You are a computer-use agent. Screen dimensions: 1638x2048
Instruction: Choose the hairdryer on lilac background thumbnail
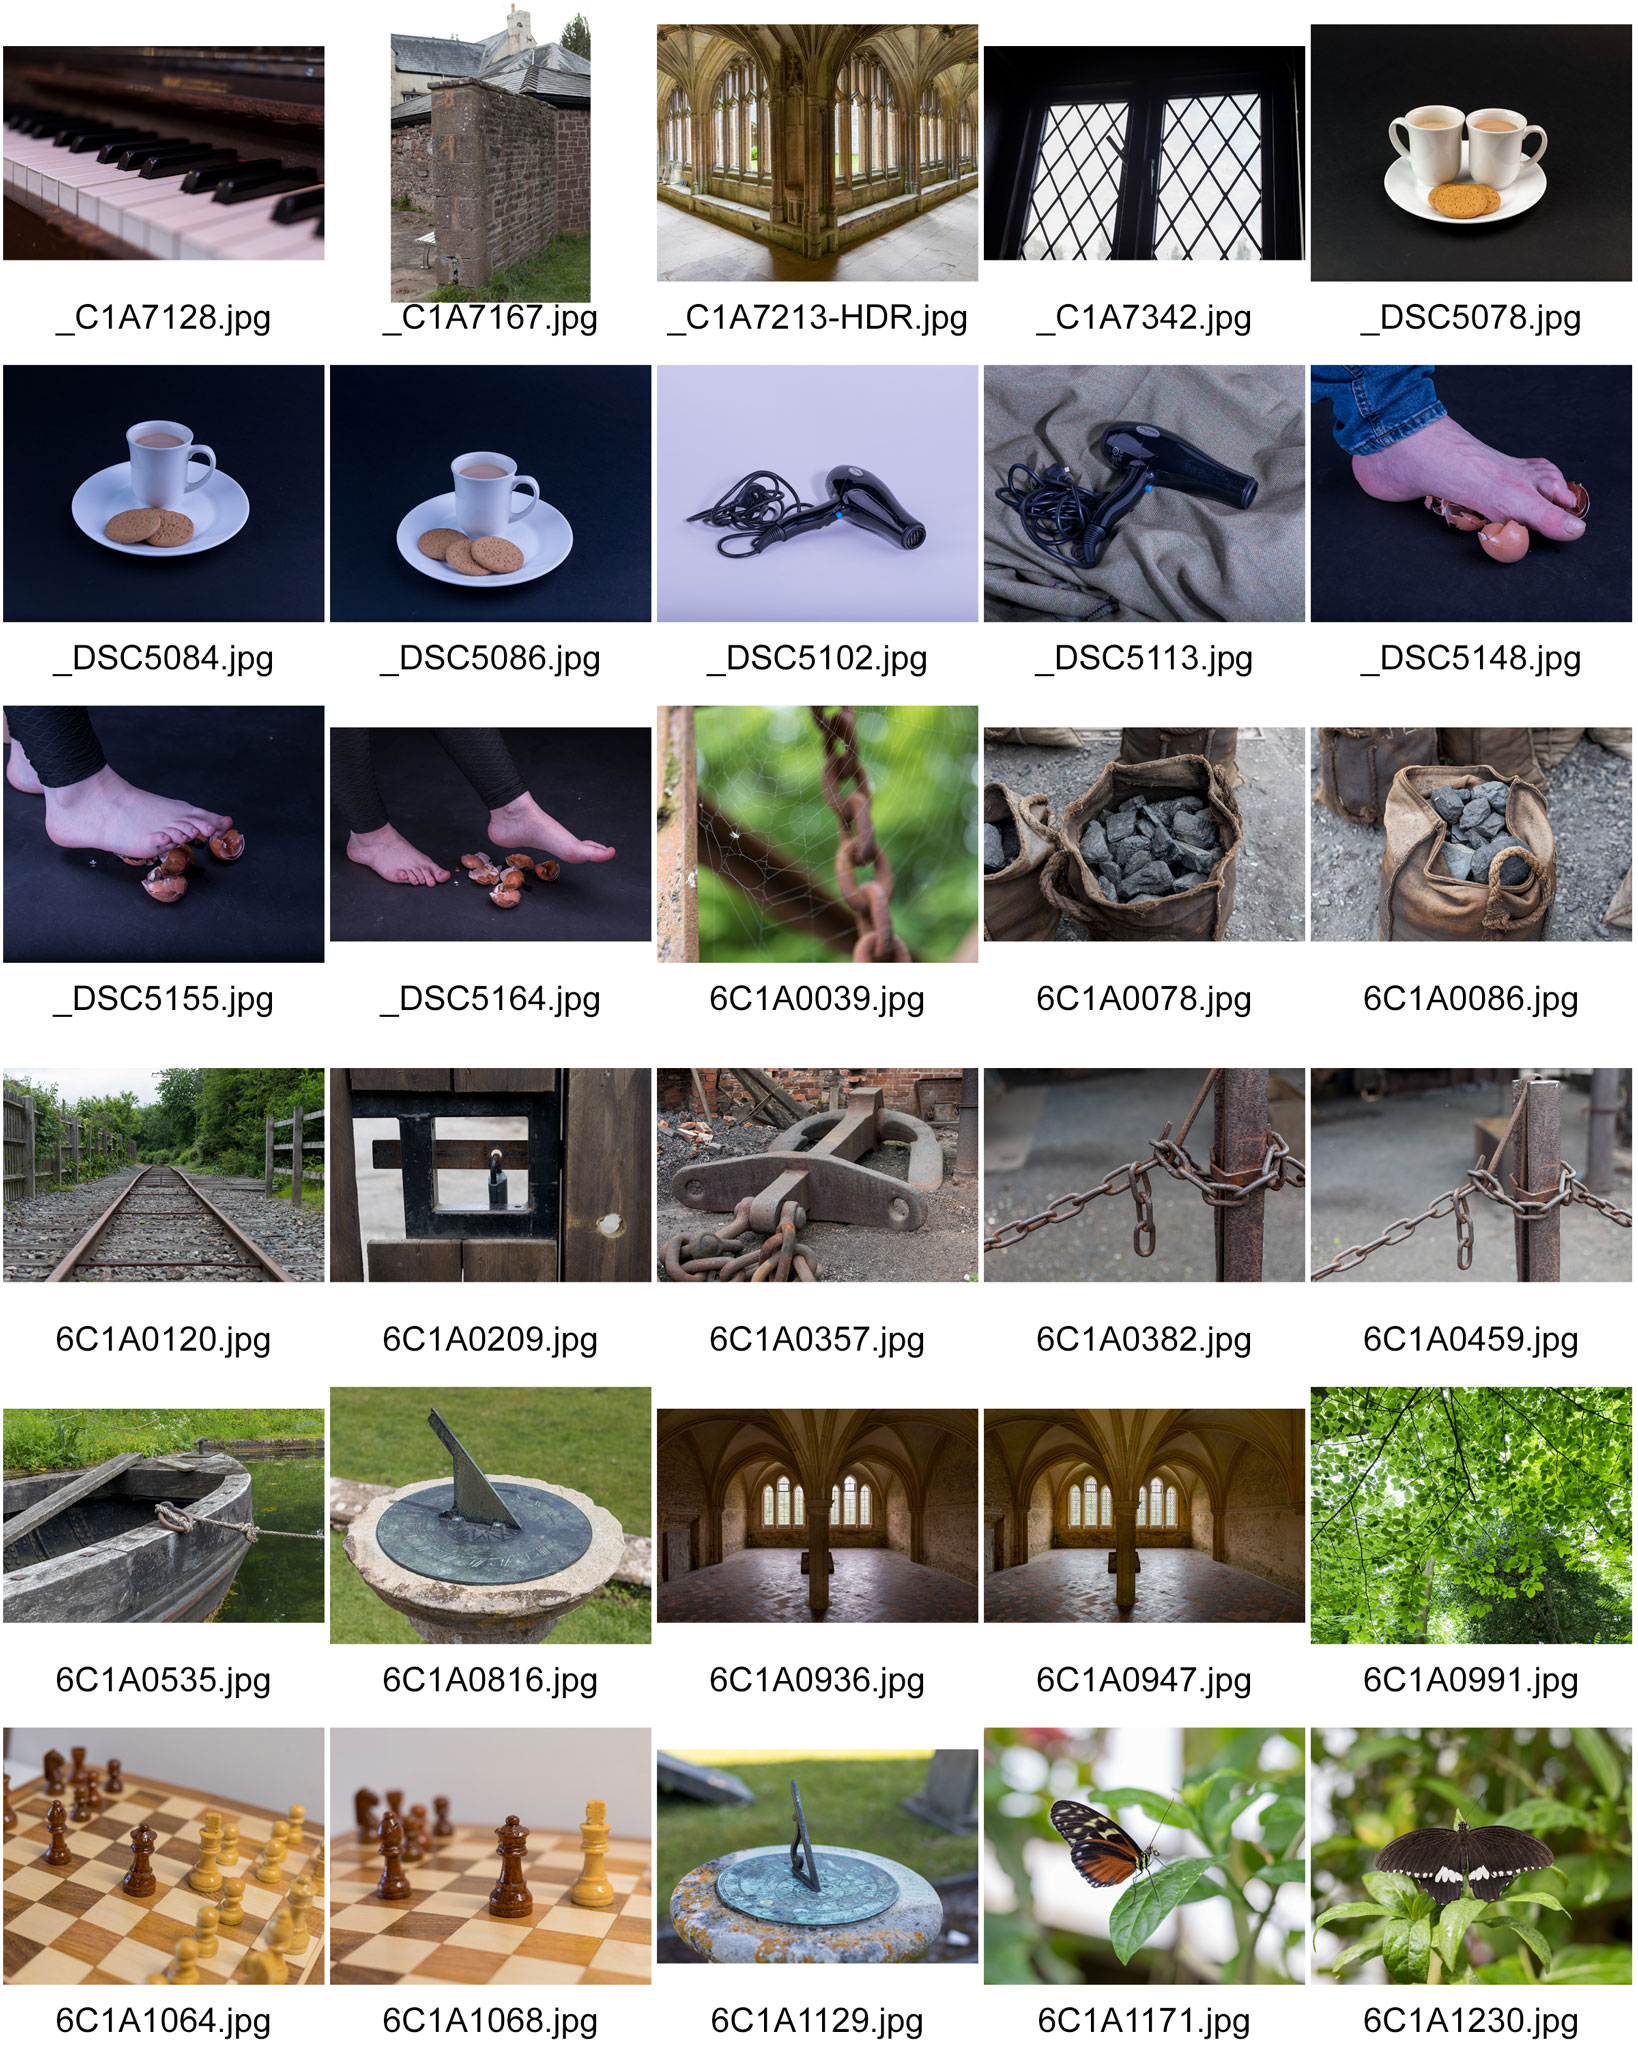tap(817, 493)
